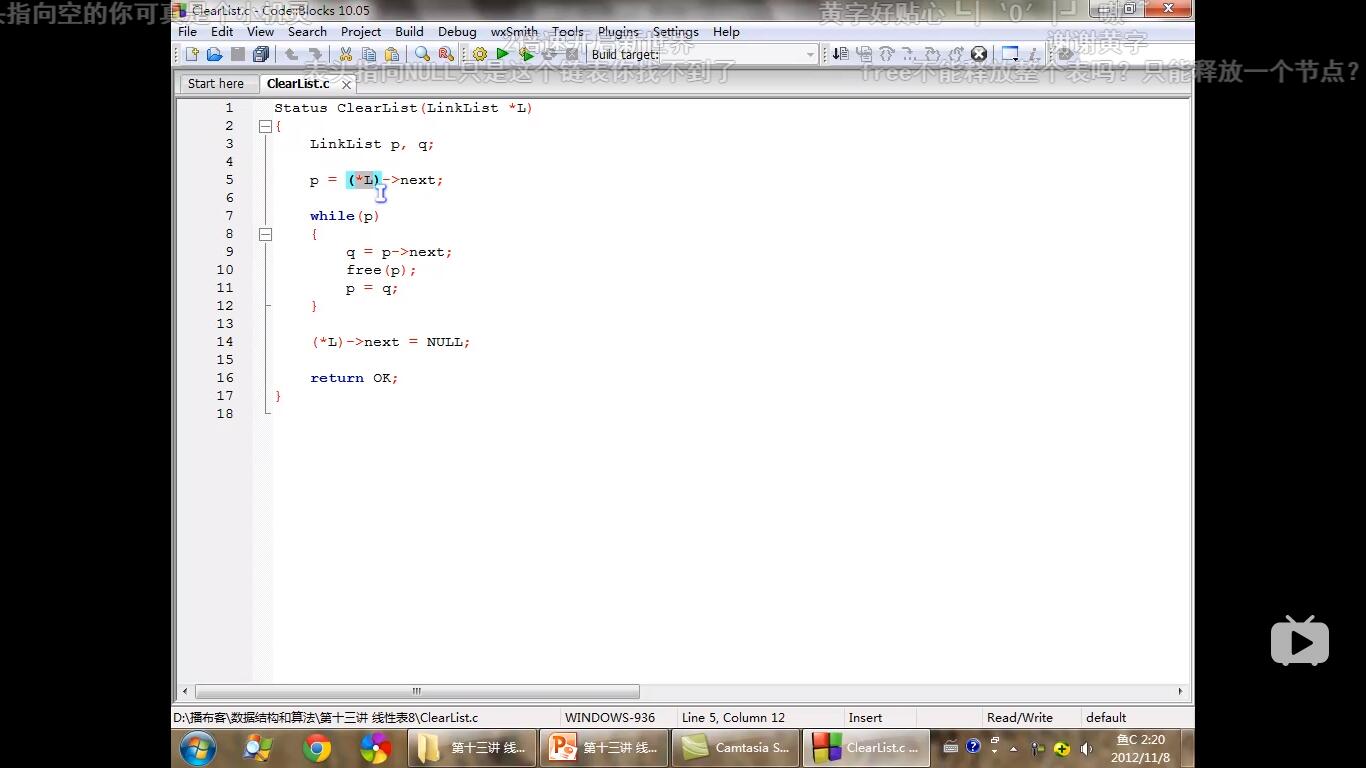Open Camtasia Studio from the taskbar
Image resolution: width=1366 pixels, height=768 pixels.
pos(735,748)
